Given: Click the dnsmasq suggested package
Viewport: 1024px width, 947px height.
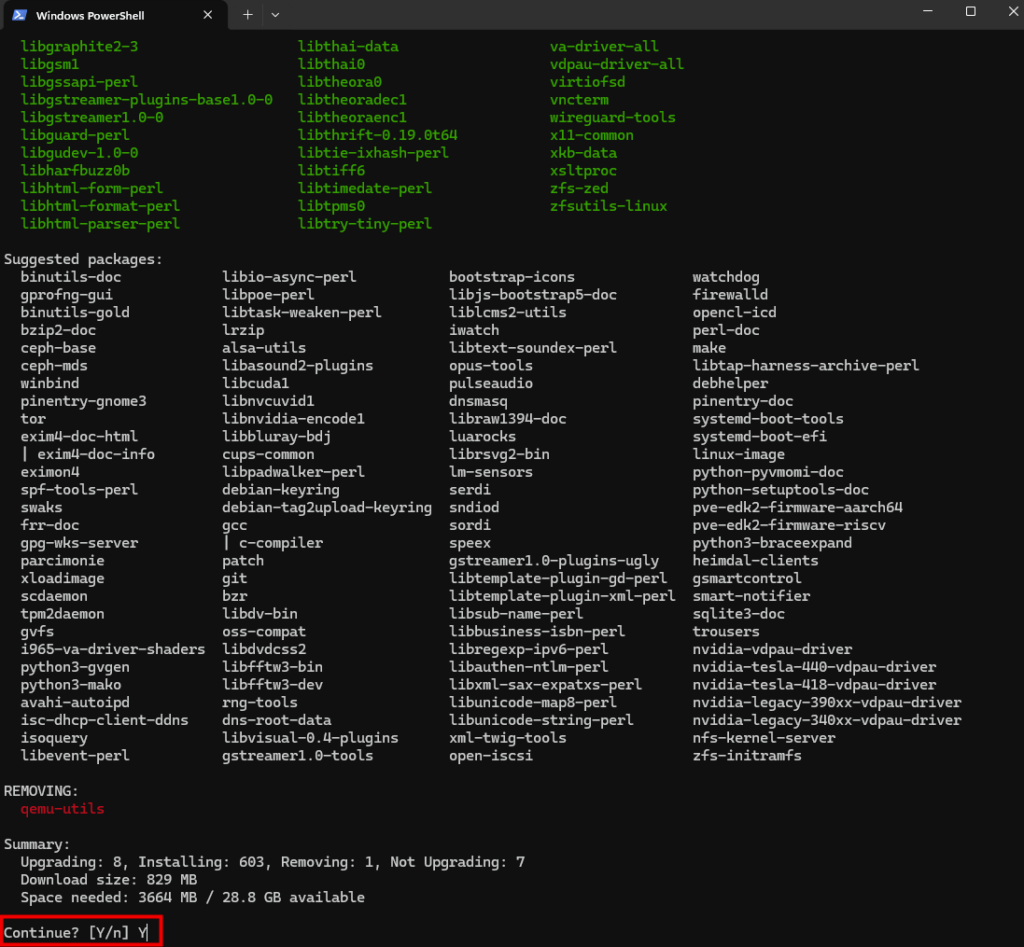Looking at the screenshot, I should point(478,401).
